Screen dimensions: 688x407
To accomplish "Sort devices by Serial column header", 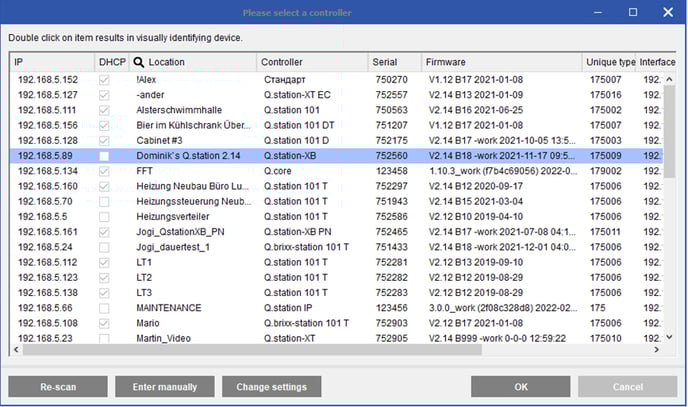I will 392,62.
